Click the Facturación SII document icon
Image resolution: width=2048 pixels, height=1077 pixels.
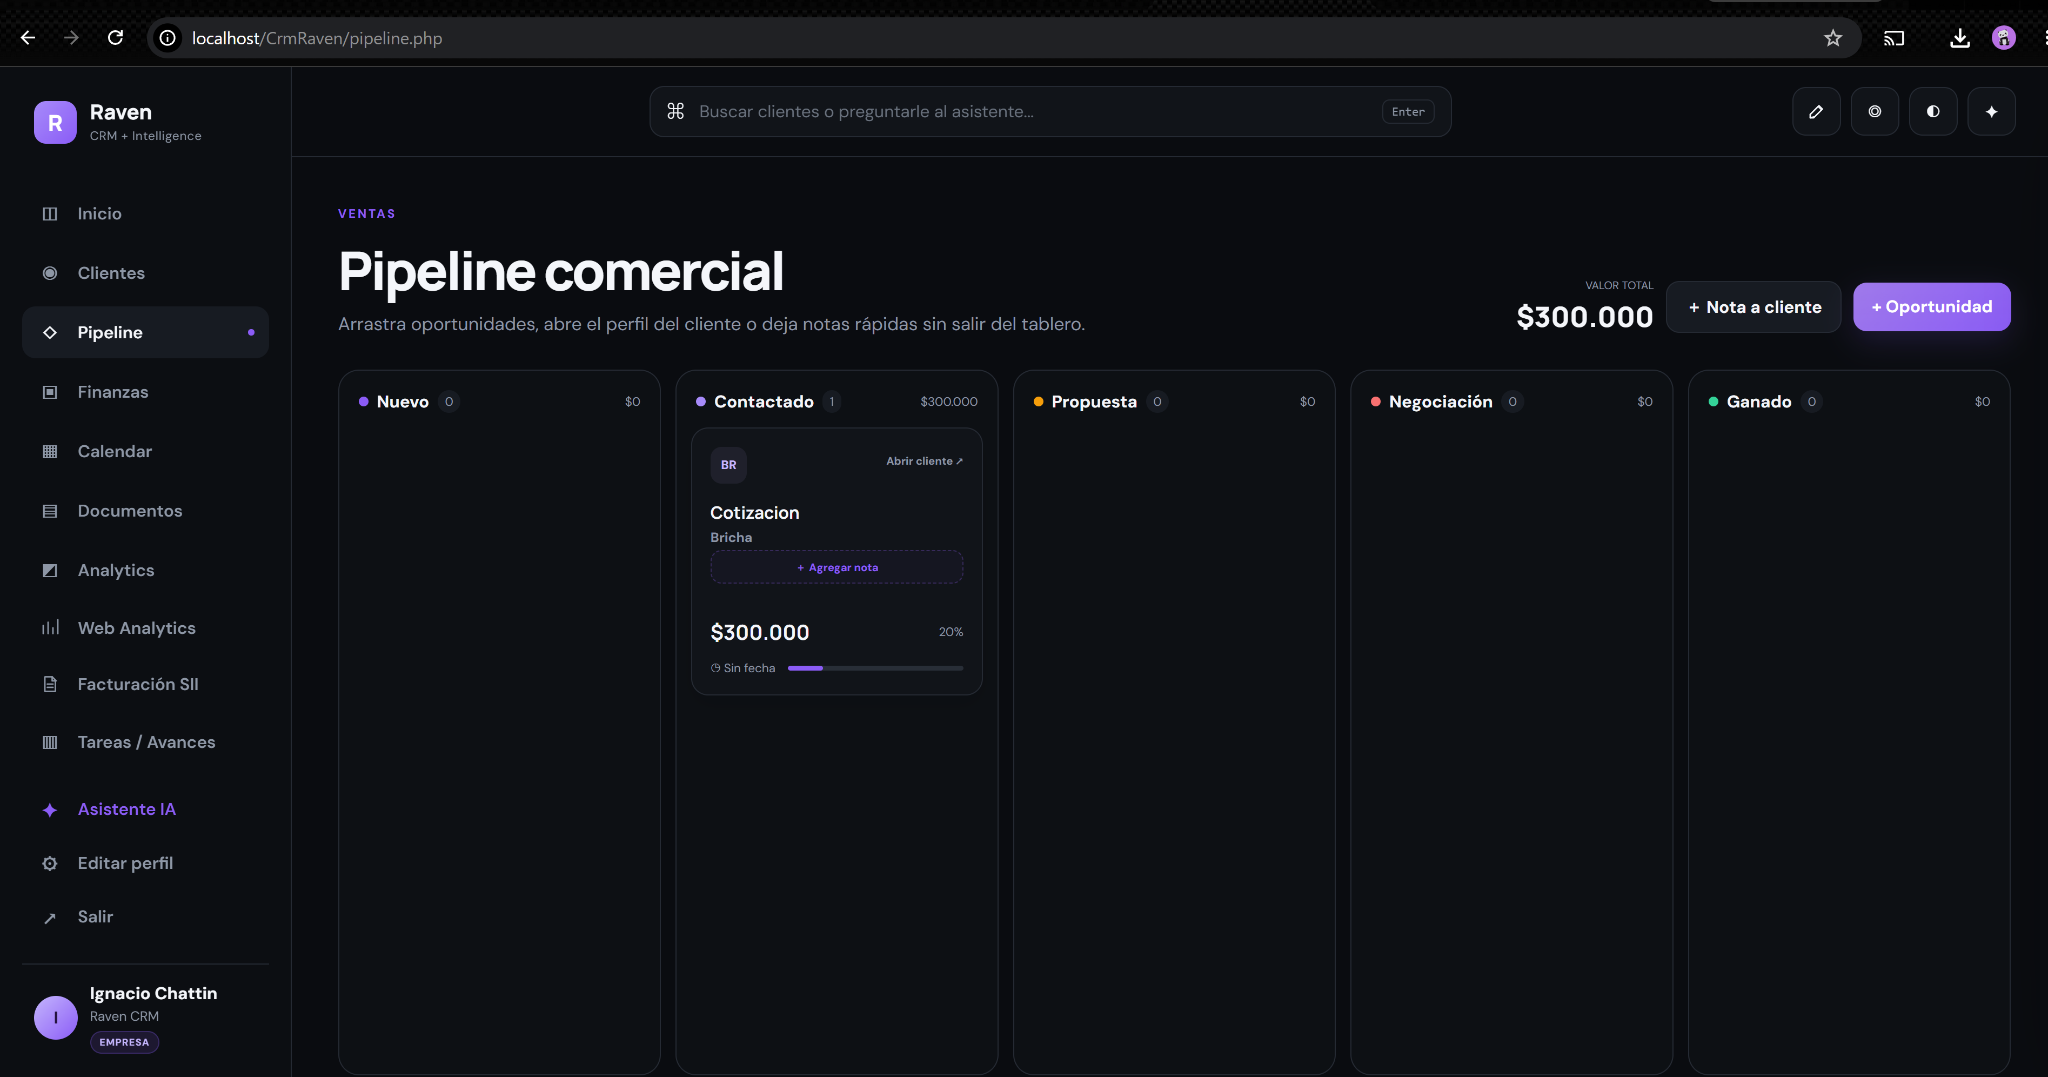coord(50,684)
